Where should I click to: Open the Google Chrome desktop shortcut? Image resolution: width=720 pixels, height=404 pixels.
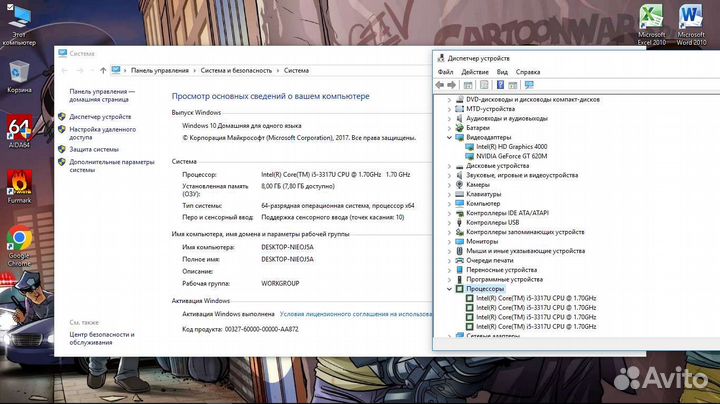(19, 246)
